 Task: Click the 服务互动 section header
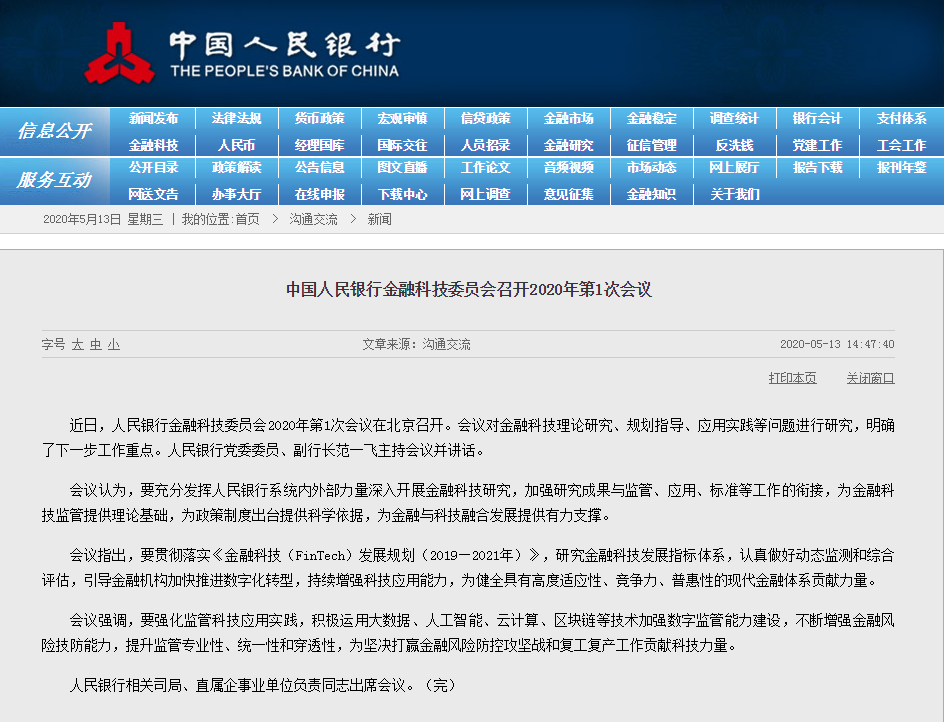[54, 180]
